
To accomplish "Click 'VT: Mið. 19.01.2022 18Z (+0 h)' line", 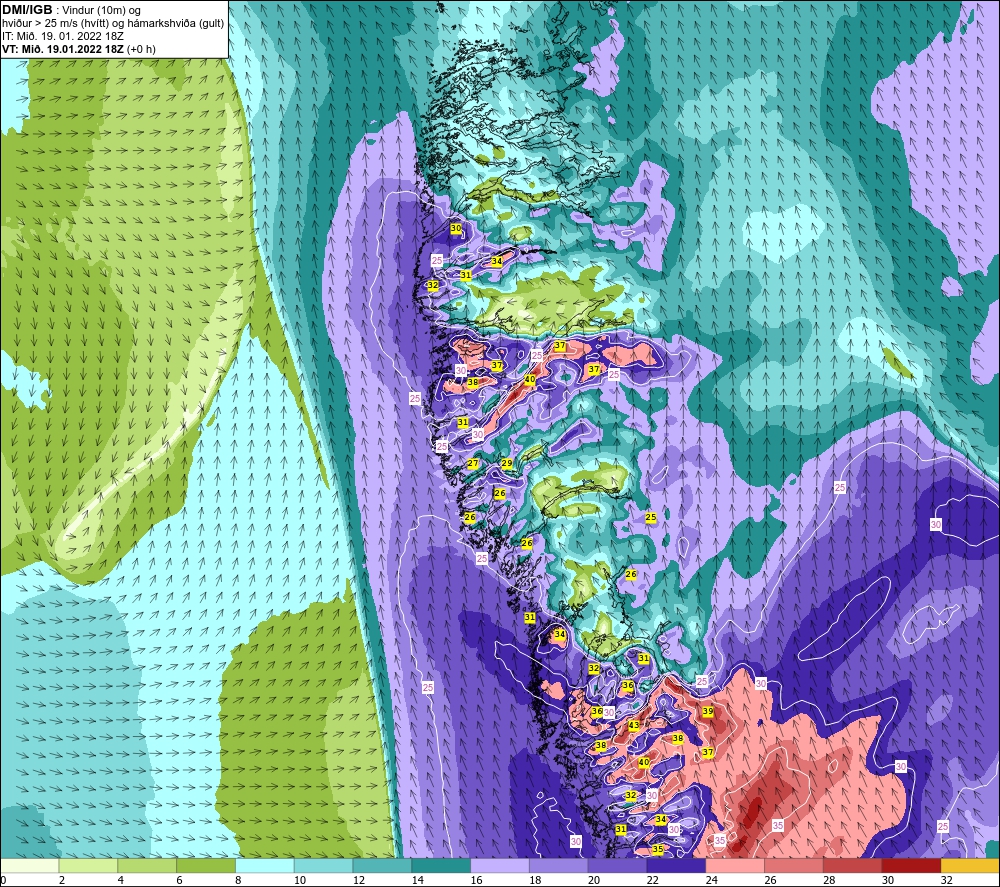I will pyautogui.click(x=78, y=49).
